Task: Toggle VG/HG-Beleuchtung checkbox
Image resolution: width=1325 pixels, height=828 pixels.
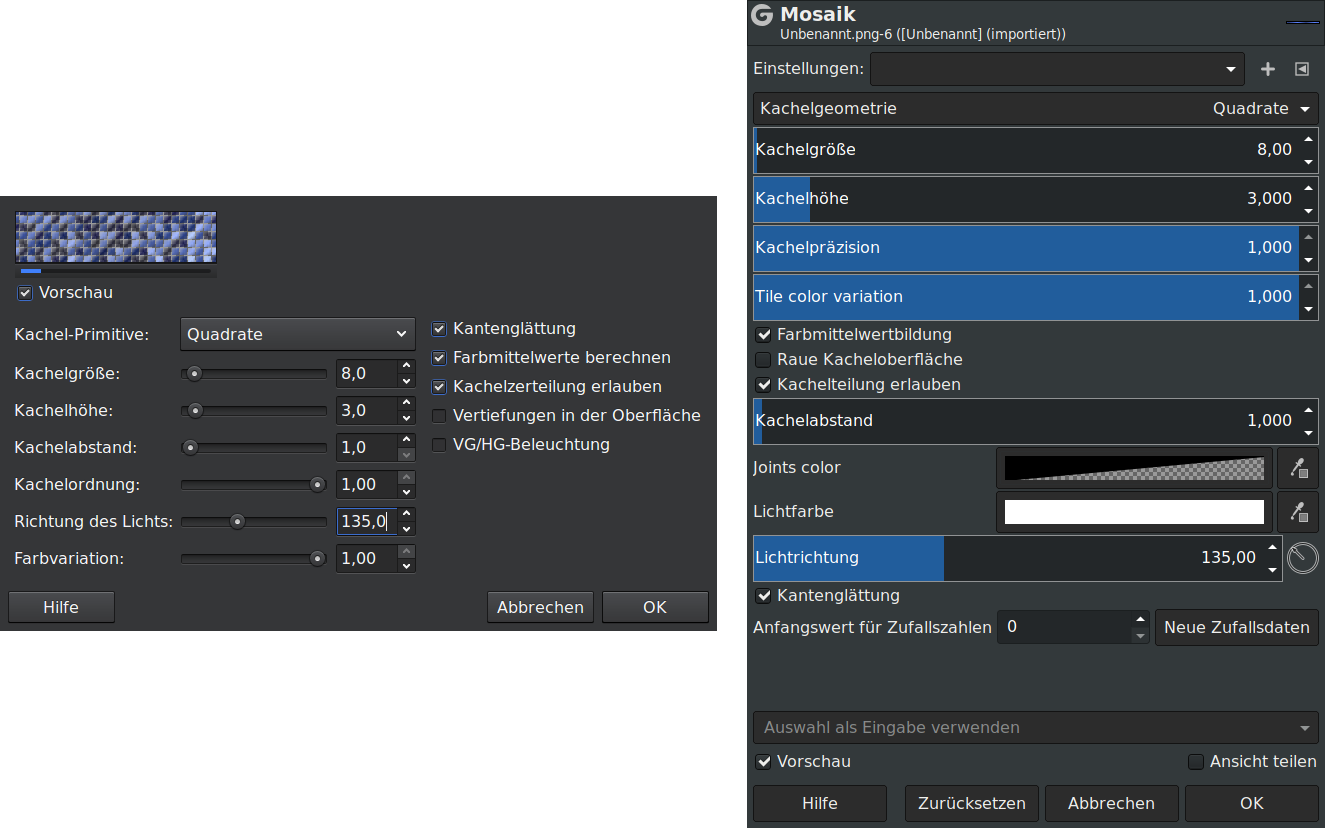Action: pos(439,445)
